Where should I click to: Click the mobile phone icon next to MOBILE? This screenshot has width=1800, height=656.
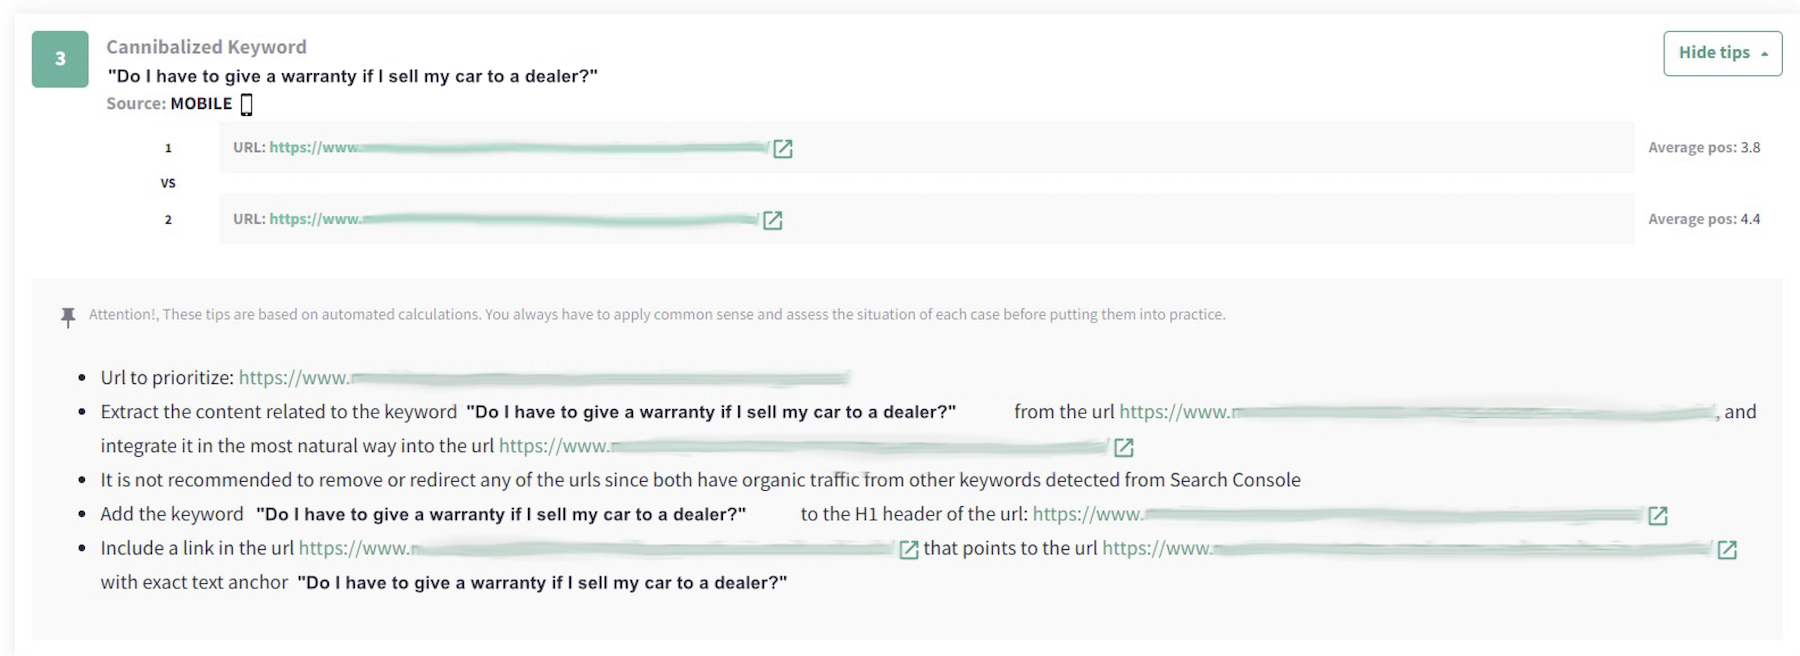click(246, 103)
